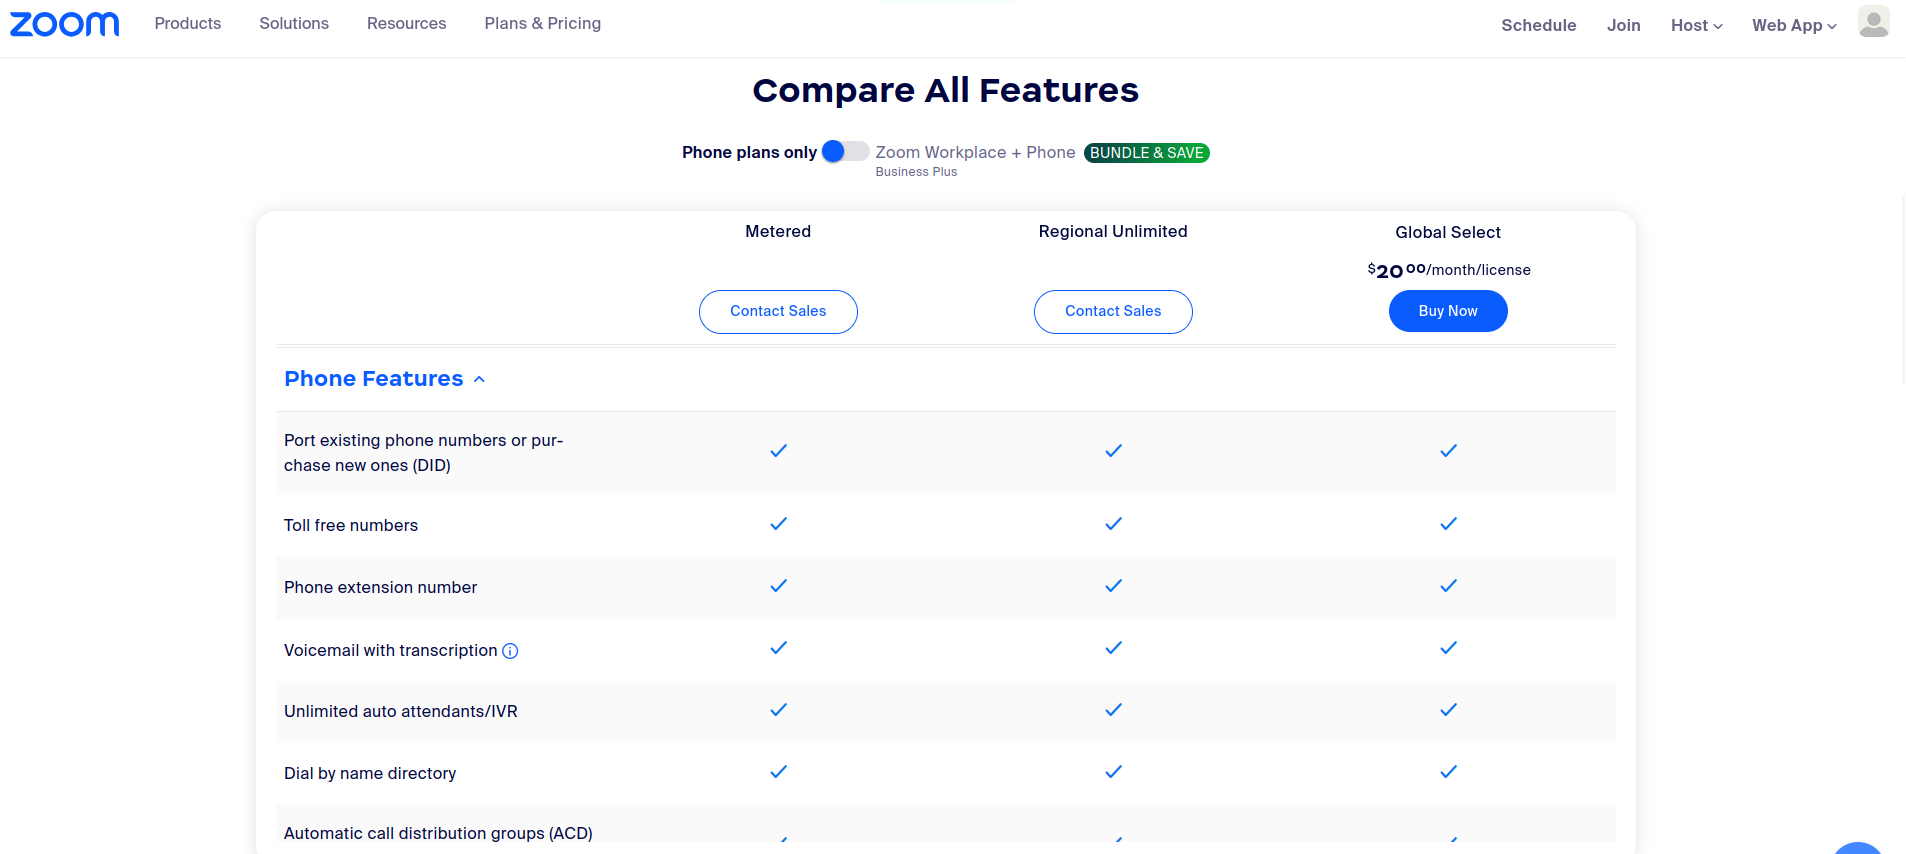The image size is (1906, 854).
Task: Open the Solutions menu
Action: click(x=294, y=23)
